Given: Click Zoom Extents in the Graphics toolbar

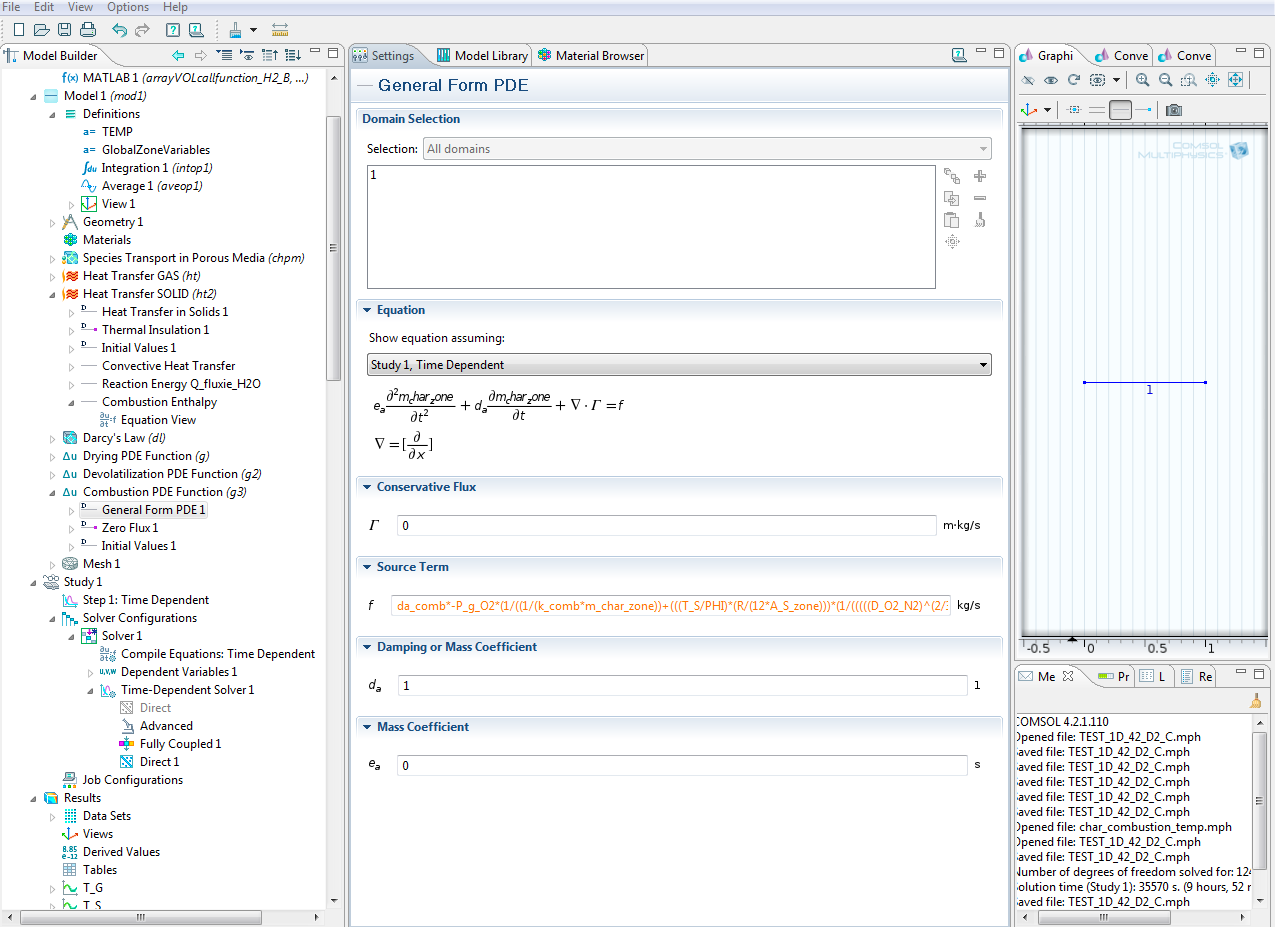Looking at the screenshot, I should pyautogui.click(x=1235, y=80).
